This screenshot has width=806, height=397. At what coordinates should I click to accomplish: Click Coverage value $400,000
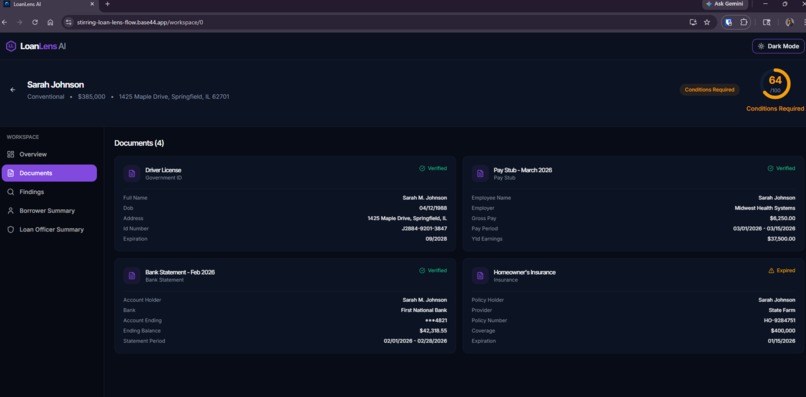[x=782, y=331]
